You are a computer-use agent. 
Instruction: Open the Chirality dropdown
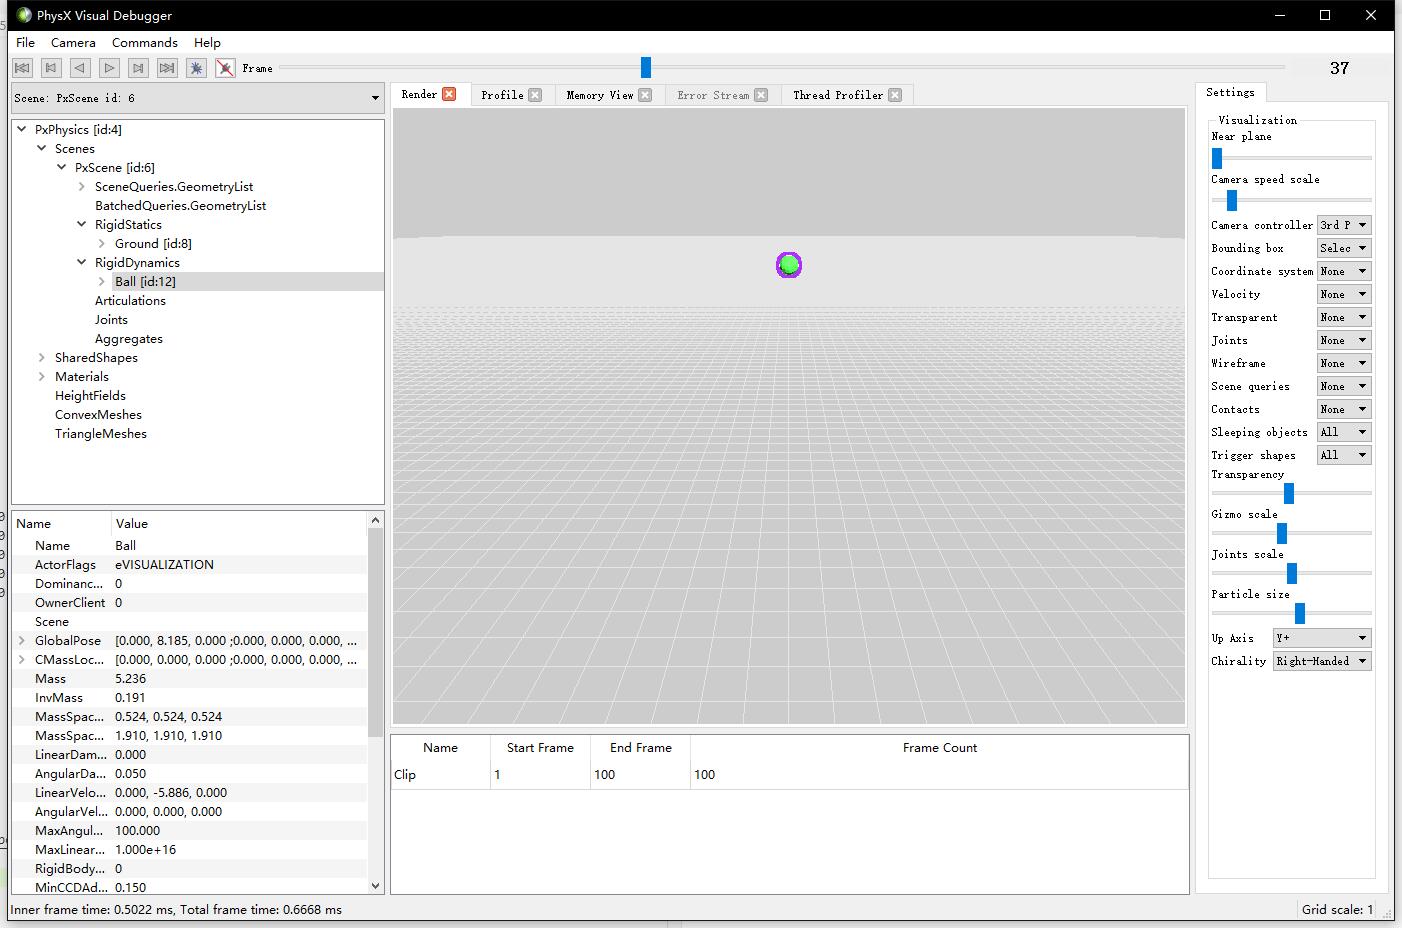[x=1321, y=661]
